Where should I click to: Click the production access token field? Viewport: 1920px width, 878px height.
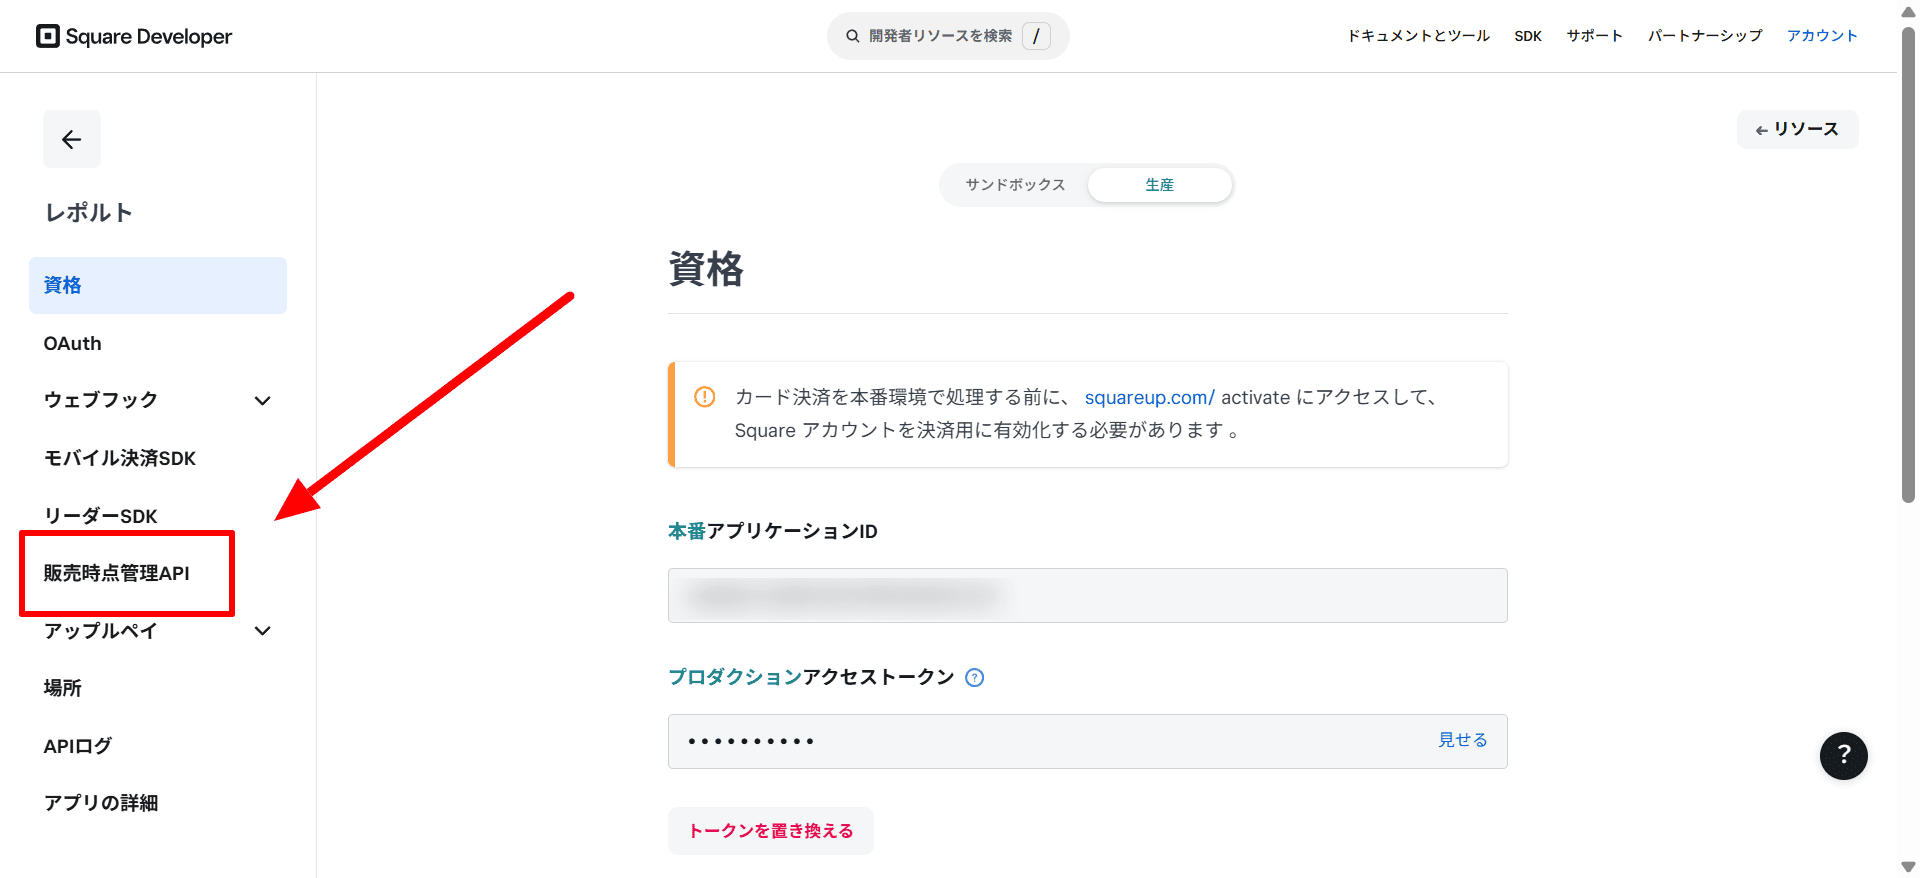[x=1088, y=741]
